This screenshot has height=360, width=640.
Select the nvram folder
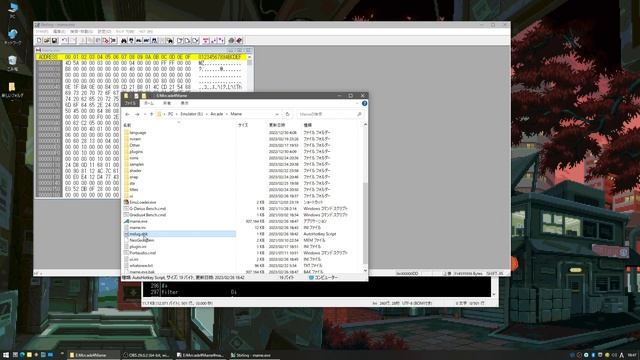[x=135, y=139]
